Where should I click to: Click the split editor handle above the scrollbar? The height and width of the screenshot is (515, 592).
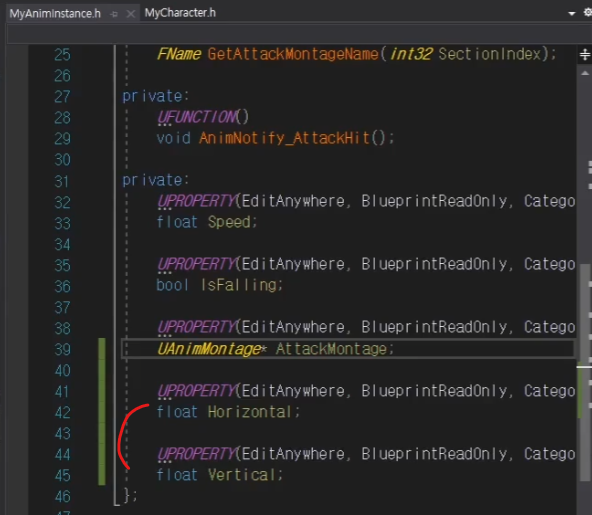point(584,55)
